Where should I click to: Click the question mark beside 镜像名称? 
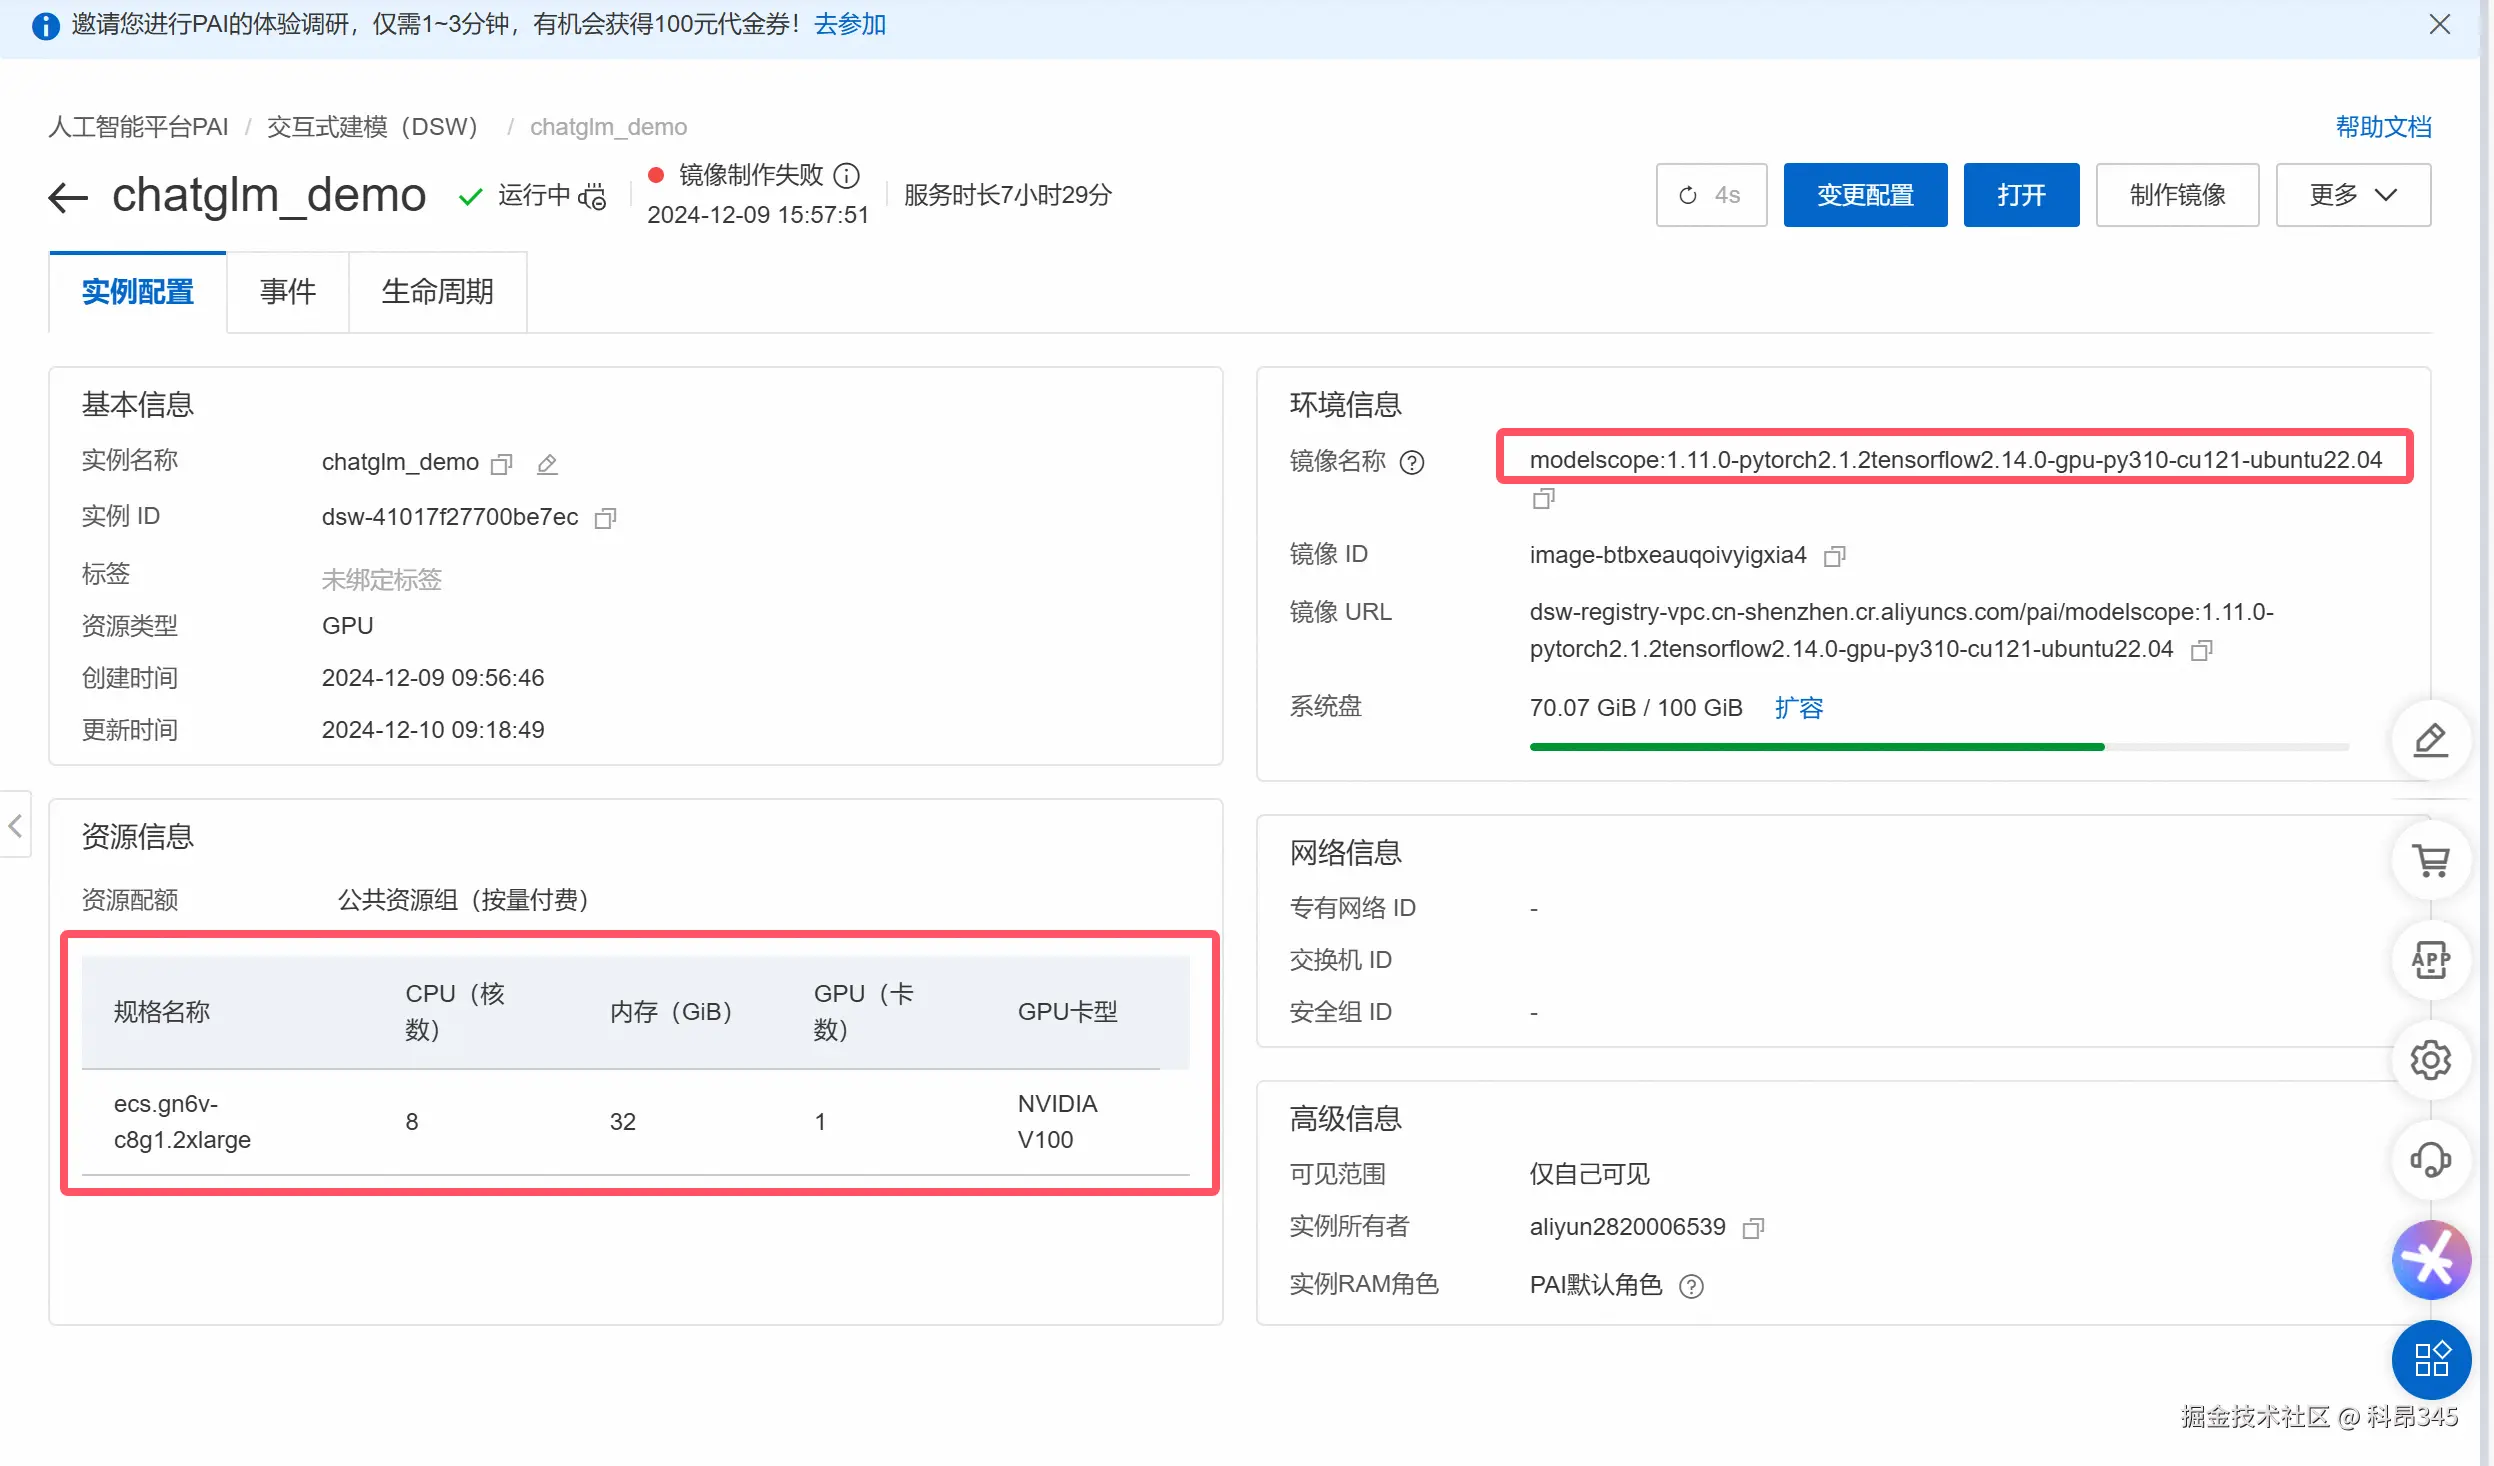click(x=1412, y=462)
